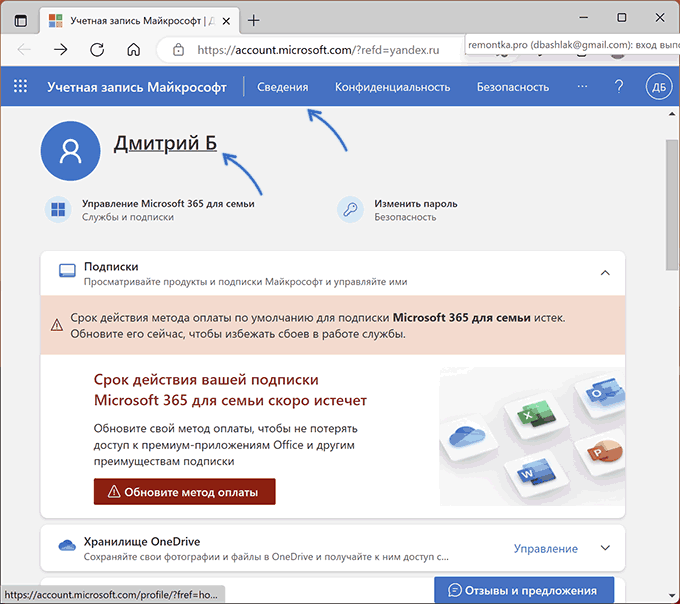This screenshot has width=680, height=604.
Task: Open a new browser tab
Action: [254, 20]
